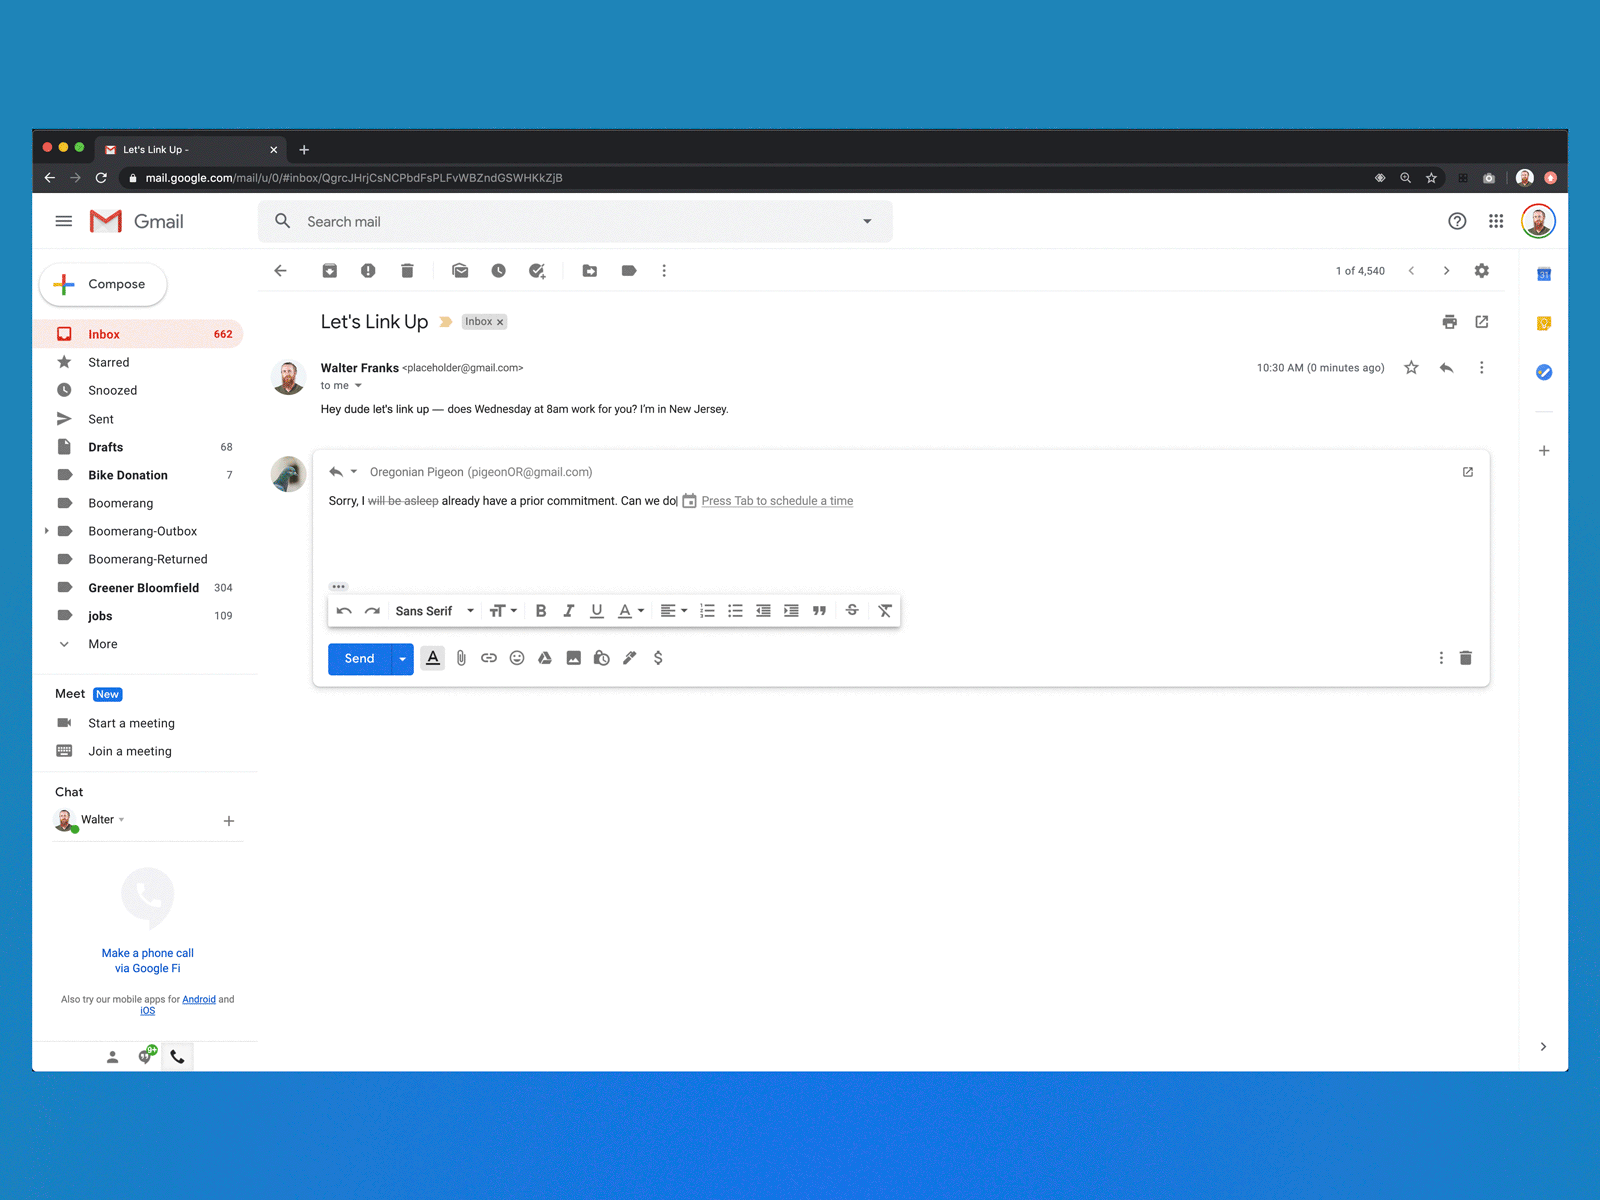Apply strikethrough formatting to reply text
The width and height of the screenshot is (1600, 1200).
pyautogui.click(x=851, y=610)
